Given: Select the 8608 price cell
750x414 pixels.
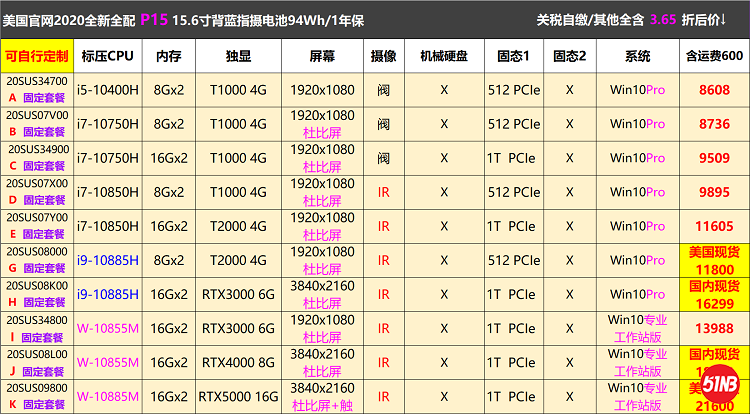Looking at the screenshot, I should click(714, 91).
